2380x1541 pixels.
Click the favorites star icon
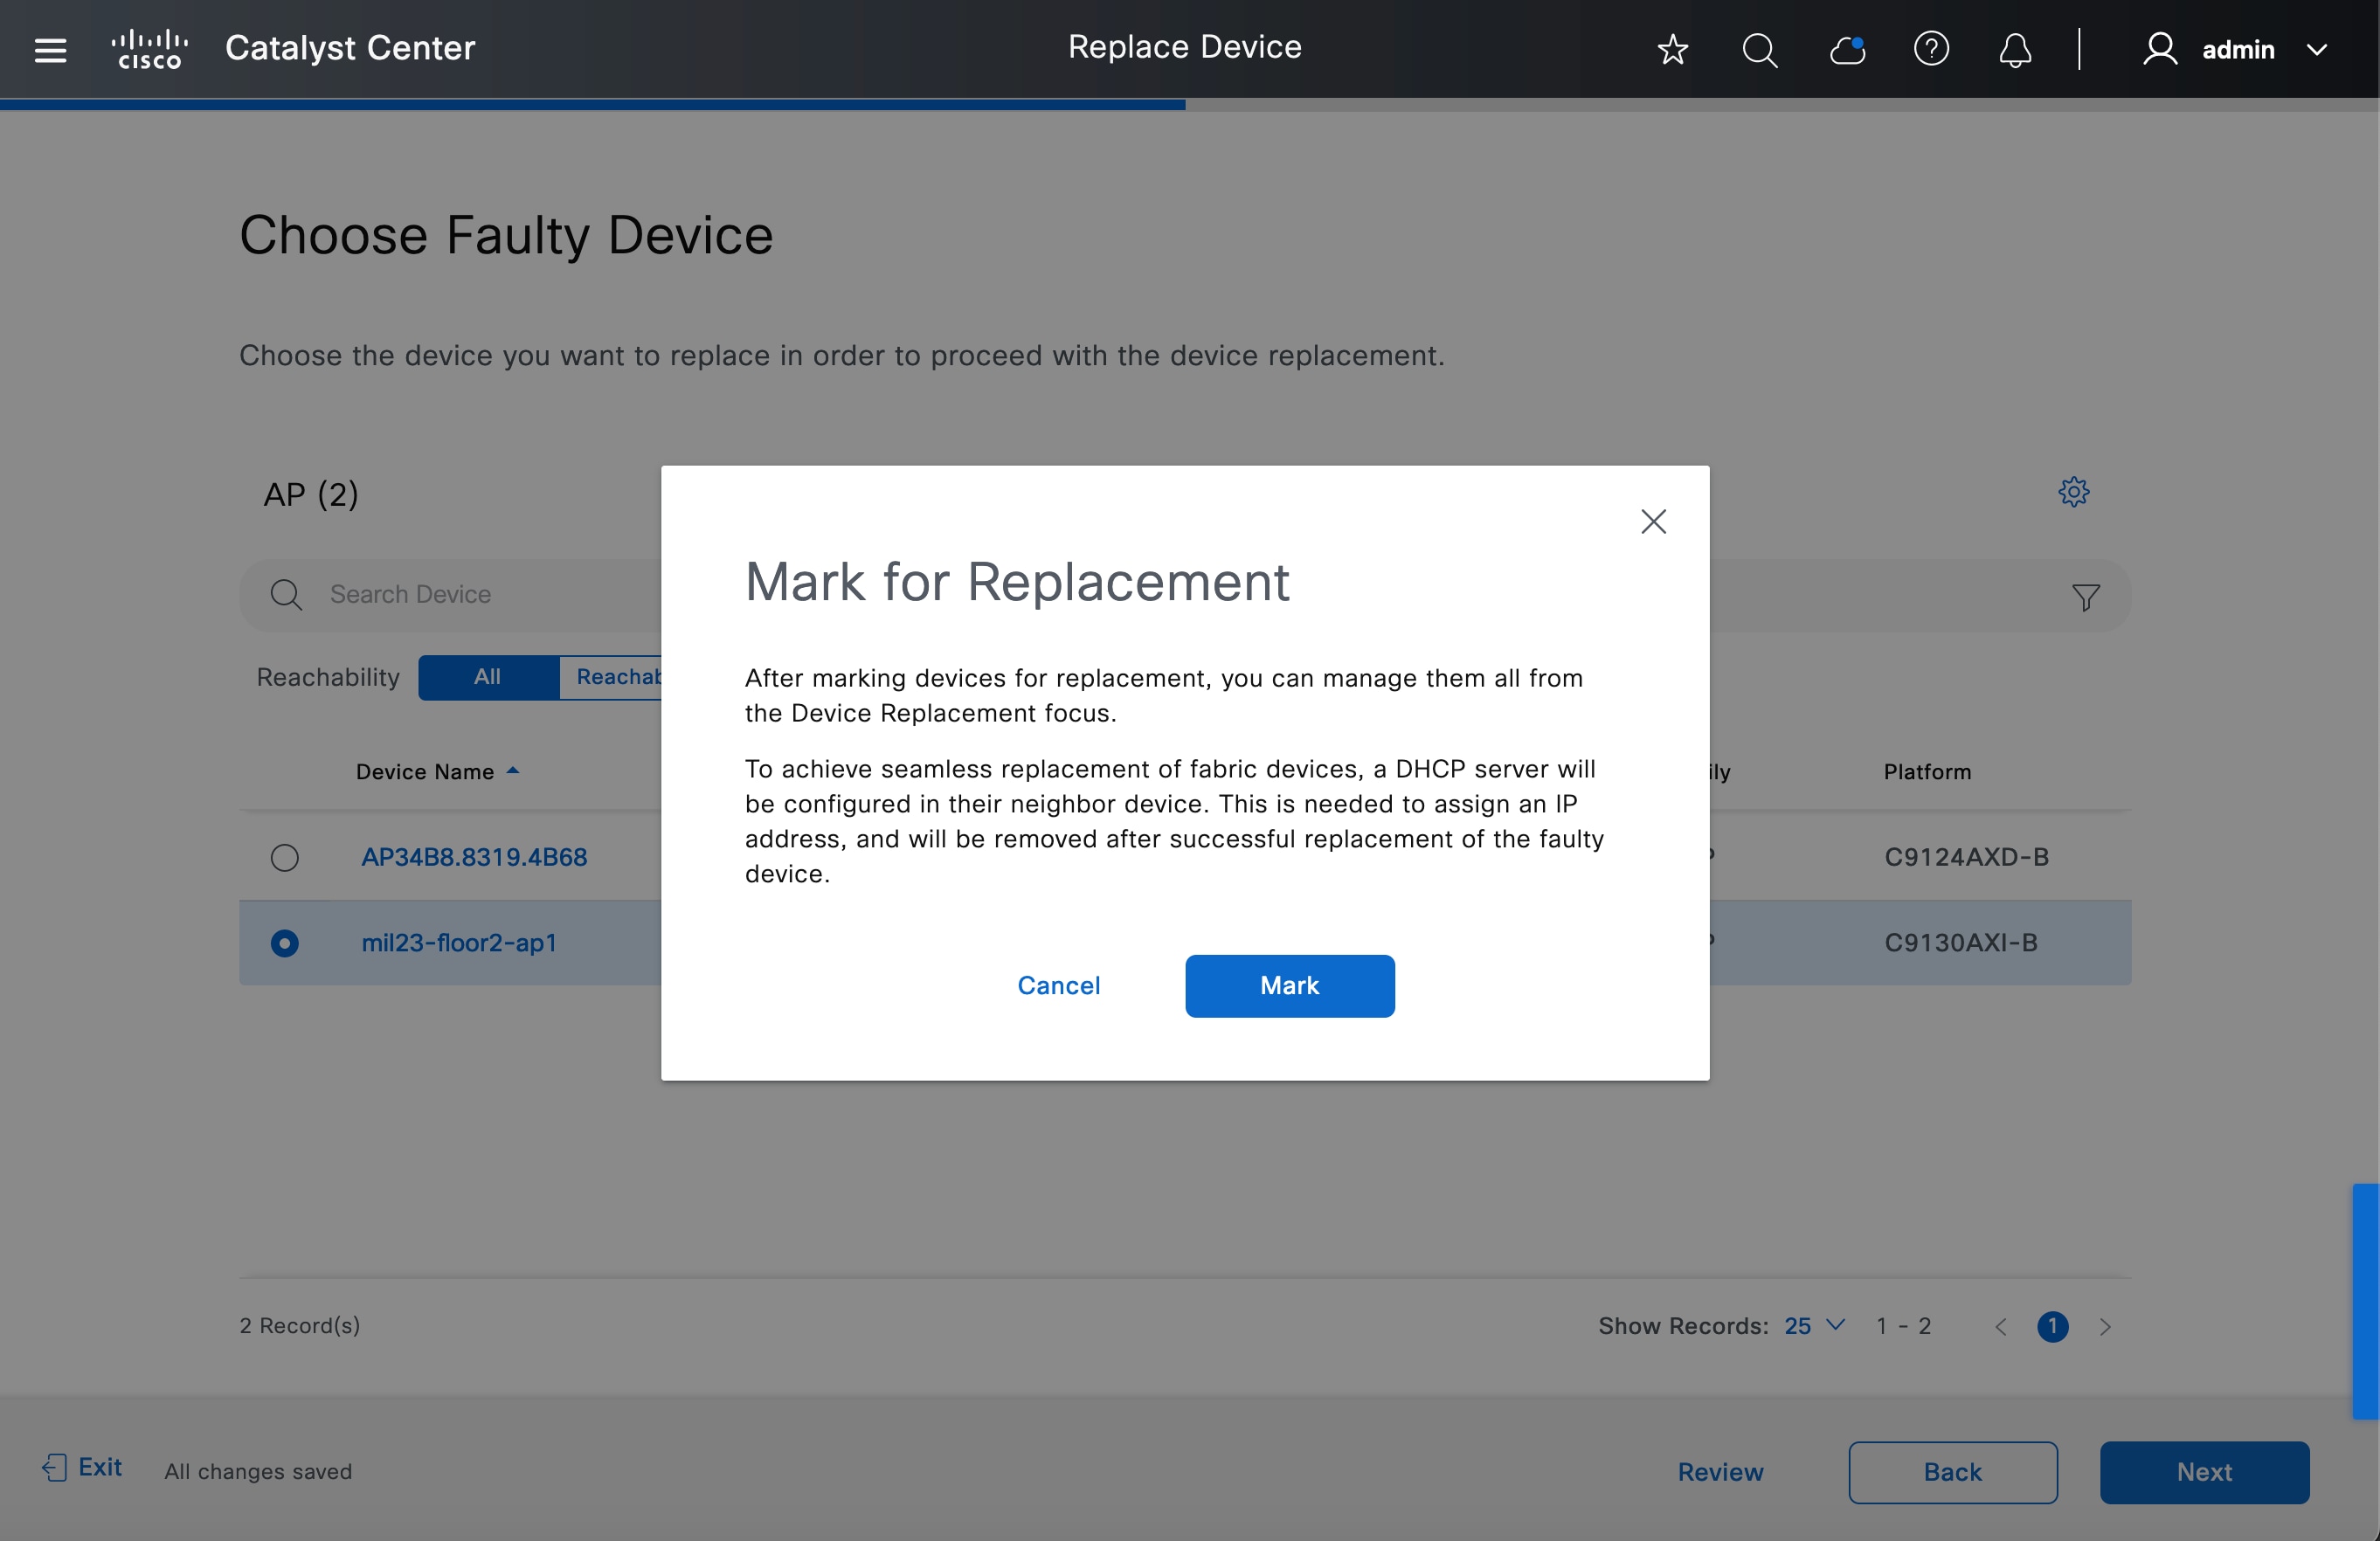point(1672,49)
